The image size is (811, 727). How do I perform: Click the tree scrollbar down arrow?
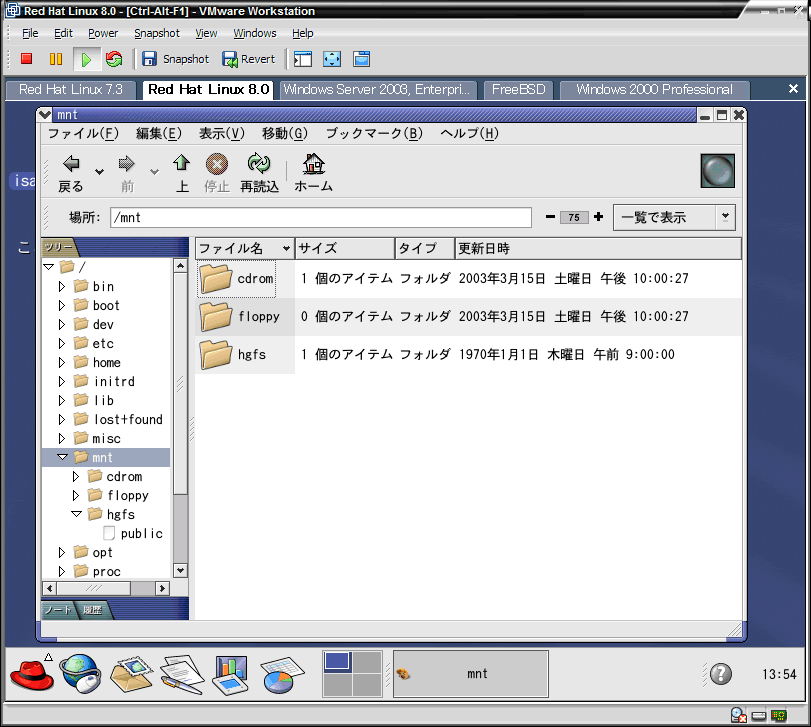(x=180, y=571)
